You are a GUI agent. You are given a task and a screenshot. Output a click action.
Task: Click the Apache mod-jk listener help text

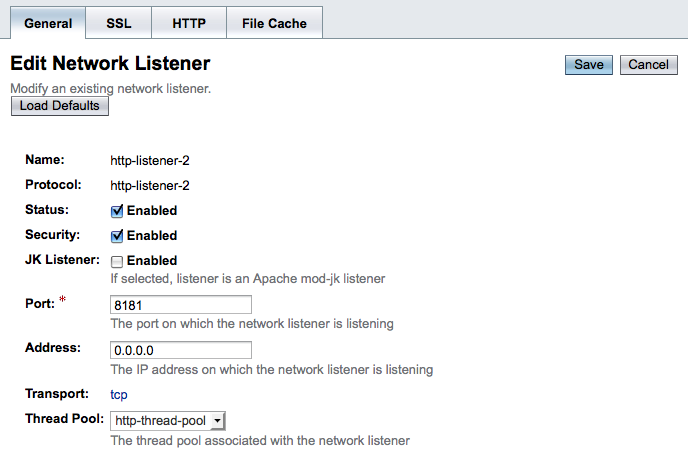pyautogui.click(x=247, y=279)
